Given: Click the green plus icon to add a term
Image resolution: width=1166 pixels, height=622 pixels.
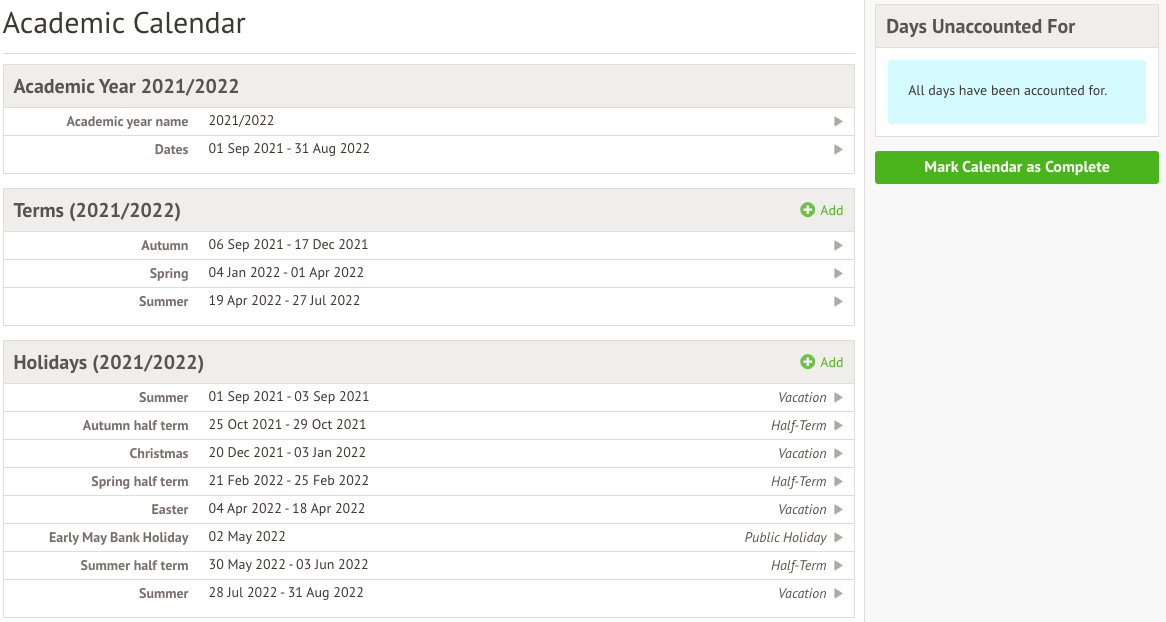Looking at the screenshot, I should (x=808, y=210).
